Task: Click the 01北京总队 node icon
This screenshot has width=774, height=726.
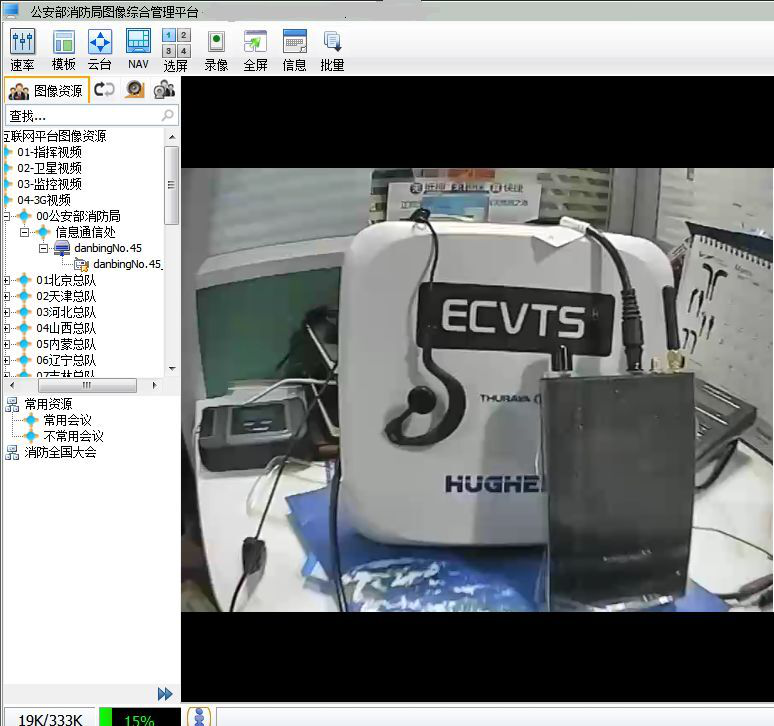Action: (24, 280)
